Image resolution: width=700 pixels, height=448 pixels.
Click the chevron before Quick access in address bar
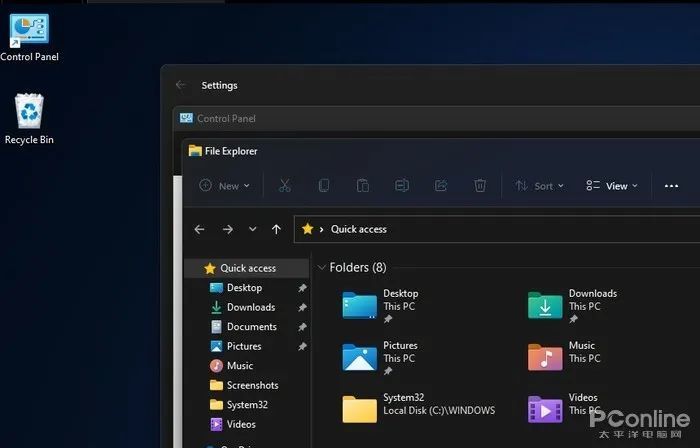coord(321,229)
